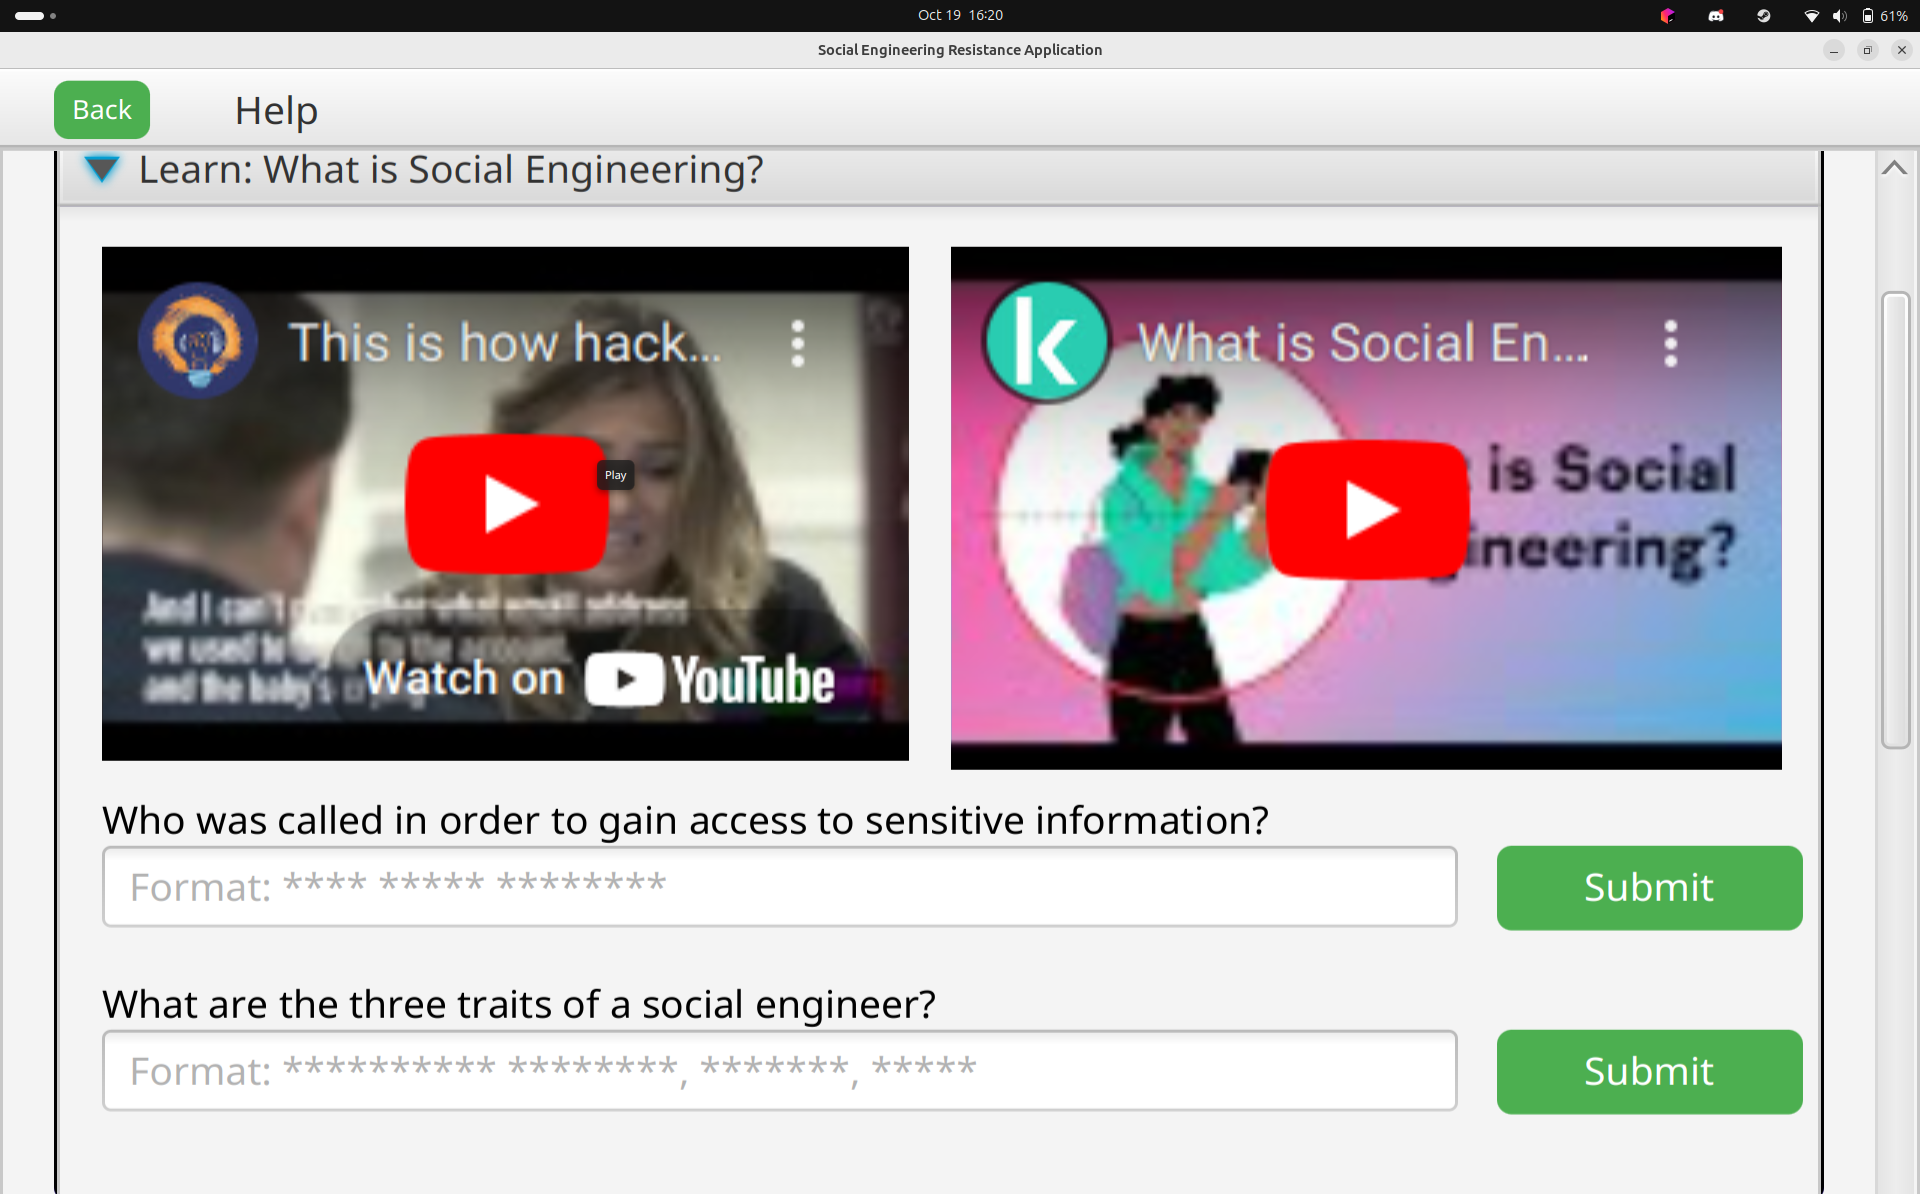
Task: Collapse the 'Learn: What is Social Engineering?' section
Action: tap(102, 169)
